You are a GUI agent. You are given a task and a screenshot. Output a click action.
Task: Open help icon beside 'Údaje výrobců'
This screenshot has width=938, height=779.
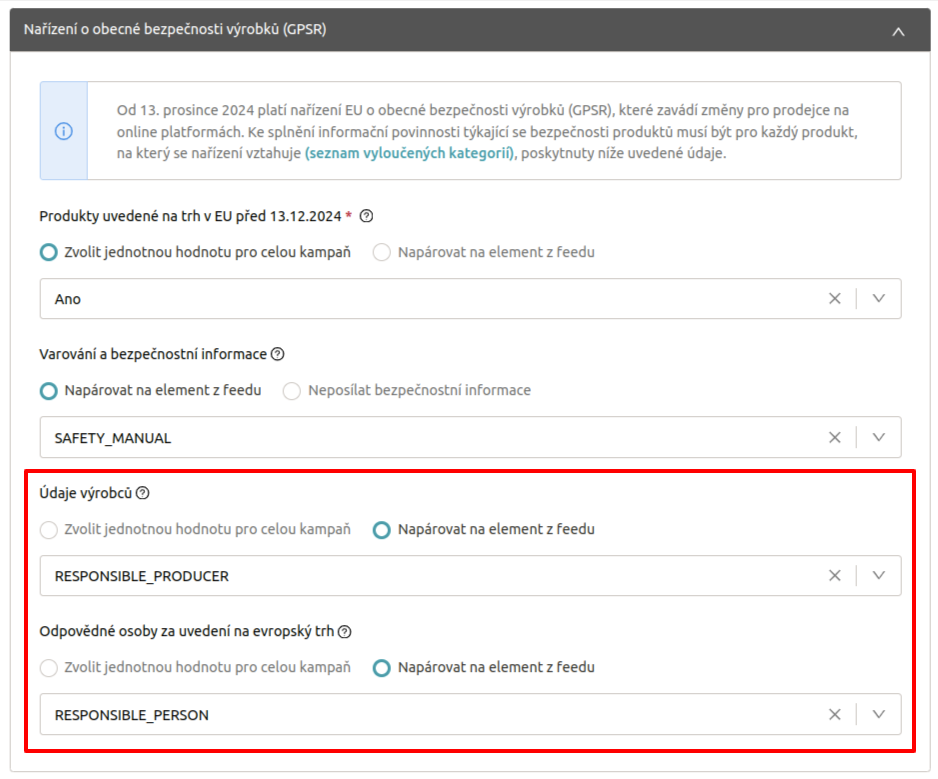[142, 493]
